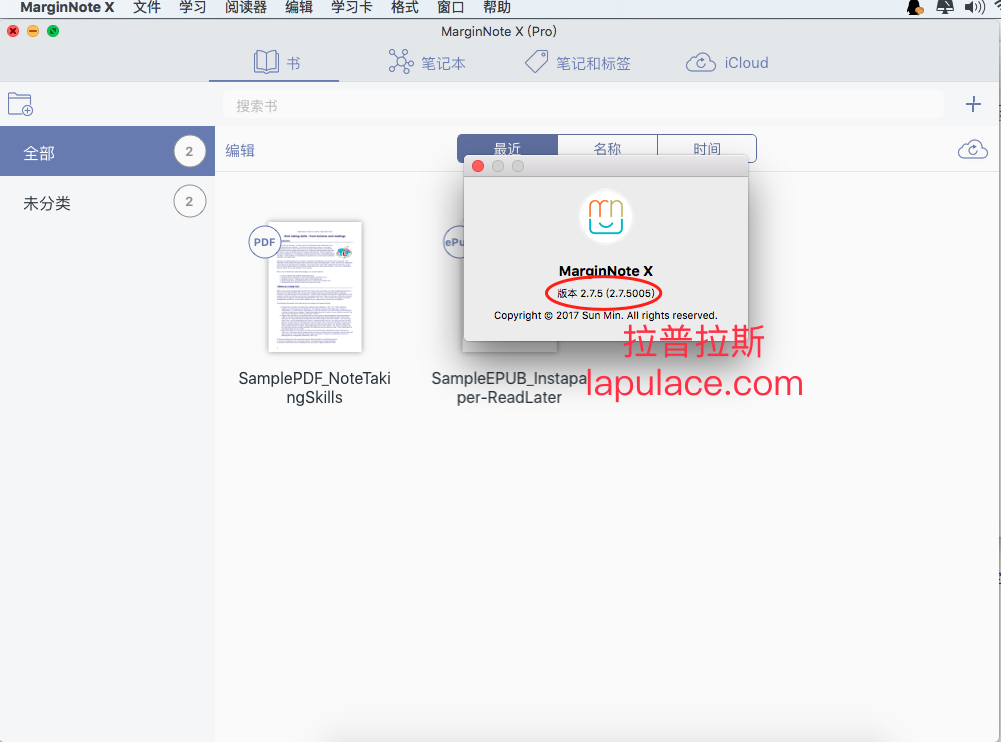This screenshot has height=742, width=1001.
Task: Close the About MarginNote X dialog
Action: click(478, 166)
